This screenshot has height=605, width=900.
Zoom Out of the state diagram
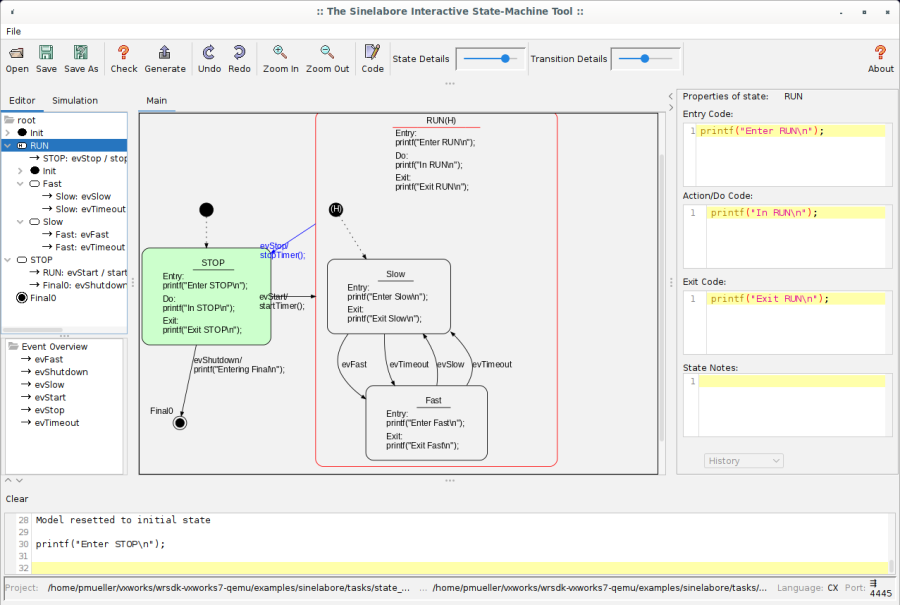pyautogui.click(x=327, y=58)
